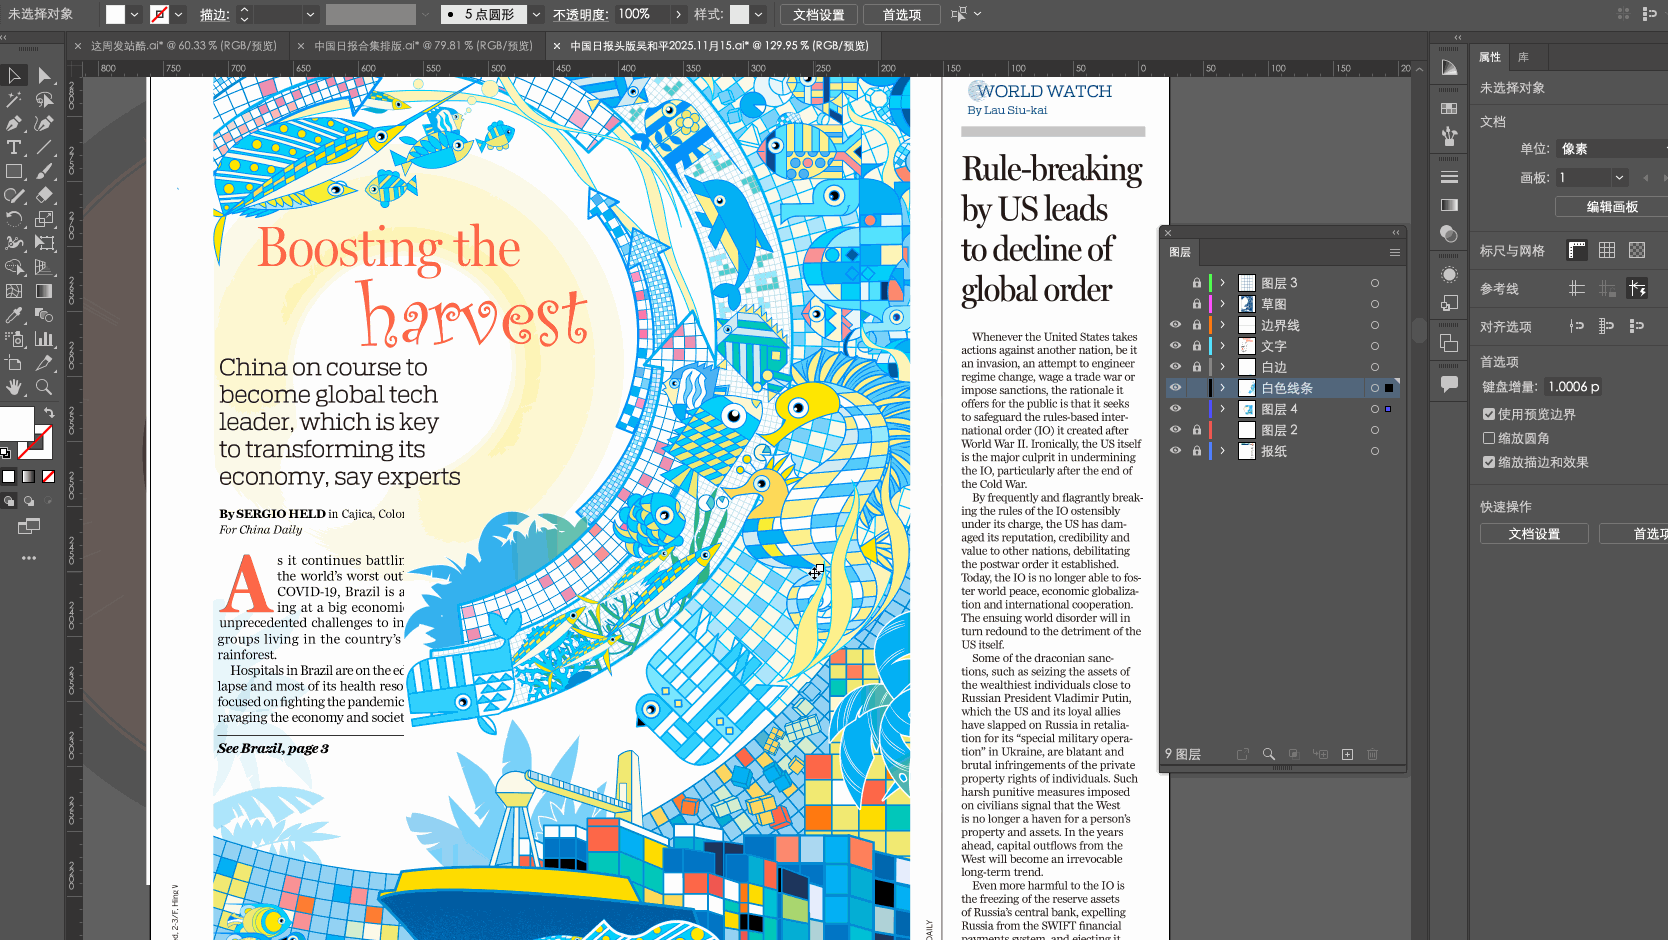Screen dimensions: 1668x940
Task: Unlock the 草图 layer
Action: point(1196,304)
